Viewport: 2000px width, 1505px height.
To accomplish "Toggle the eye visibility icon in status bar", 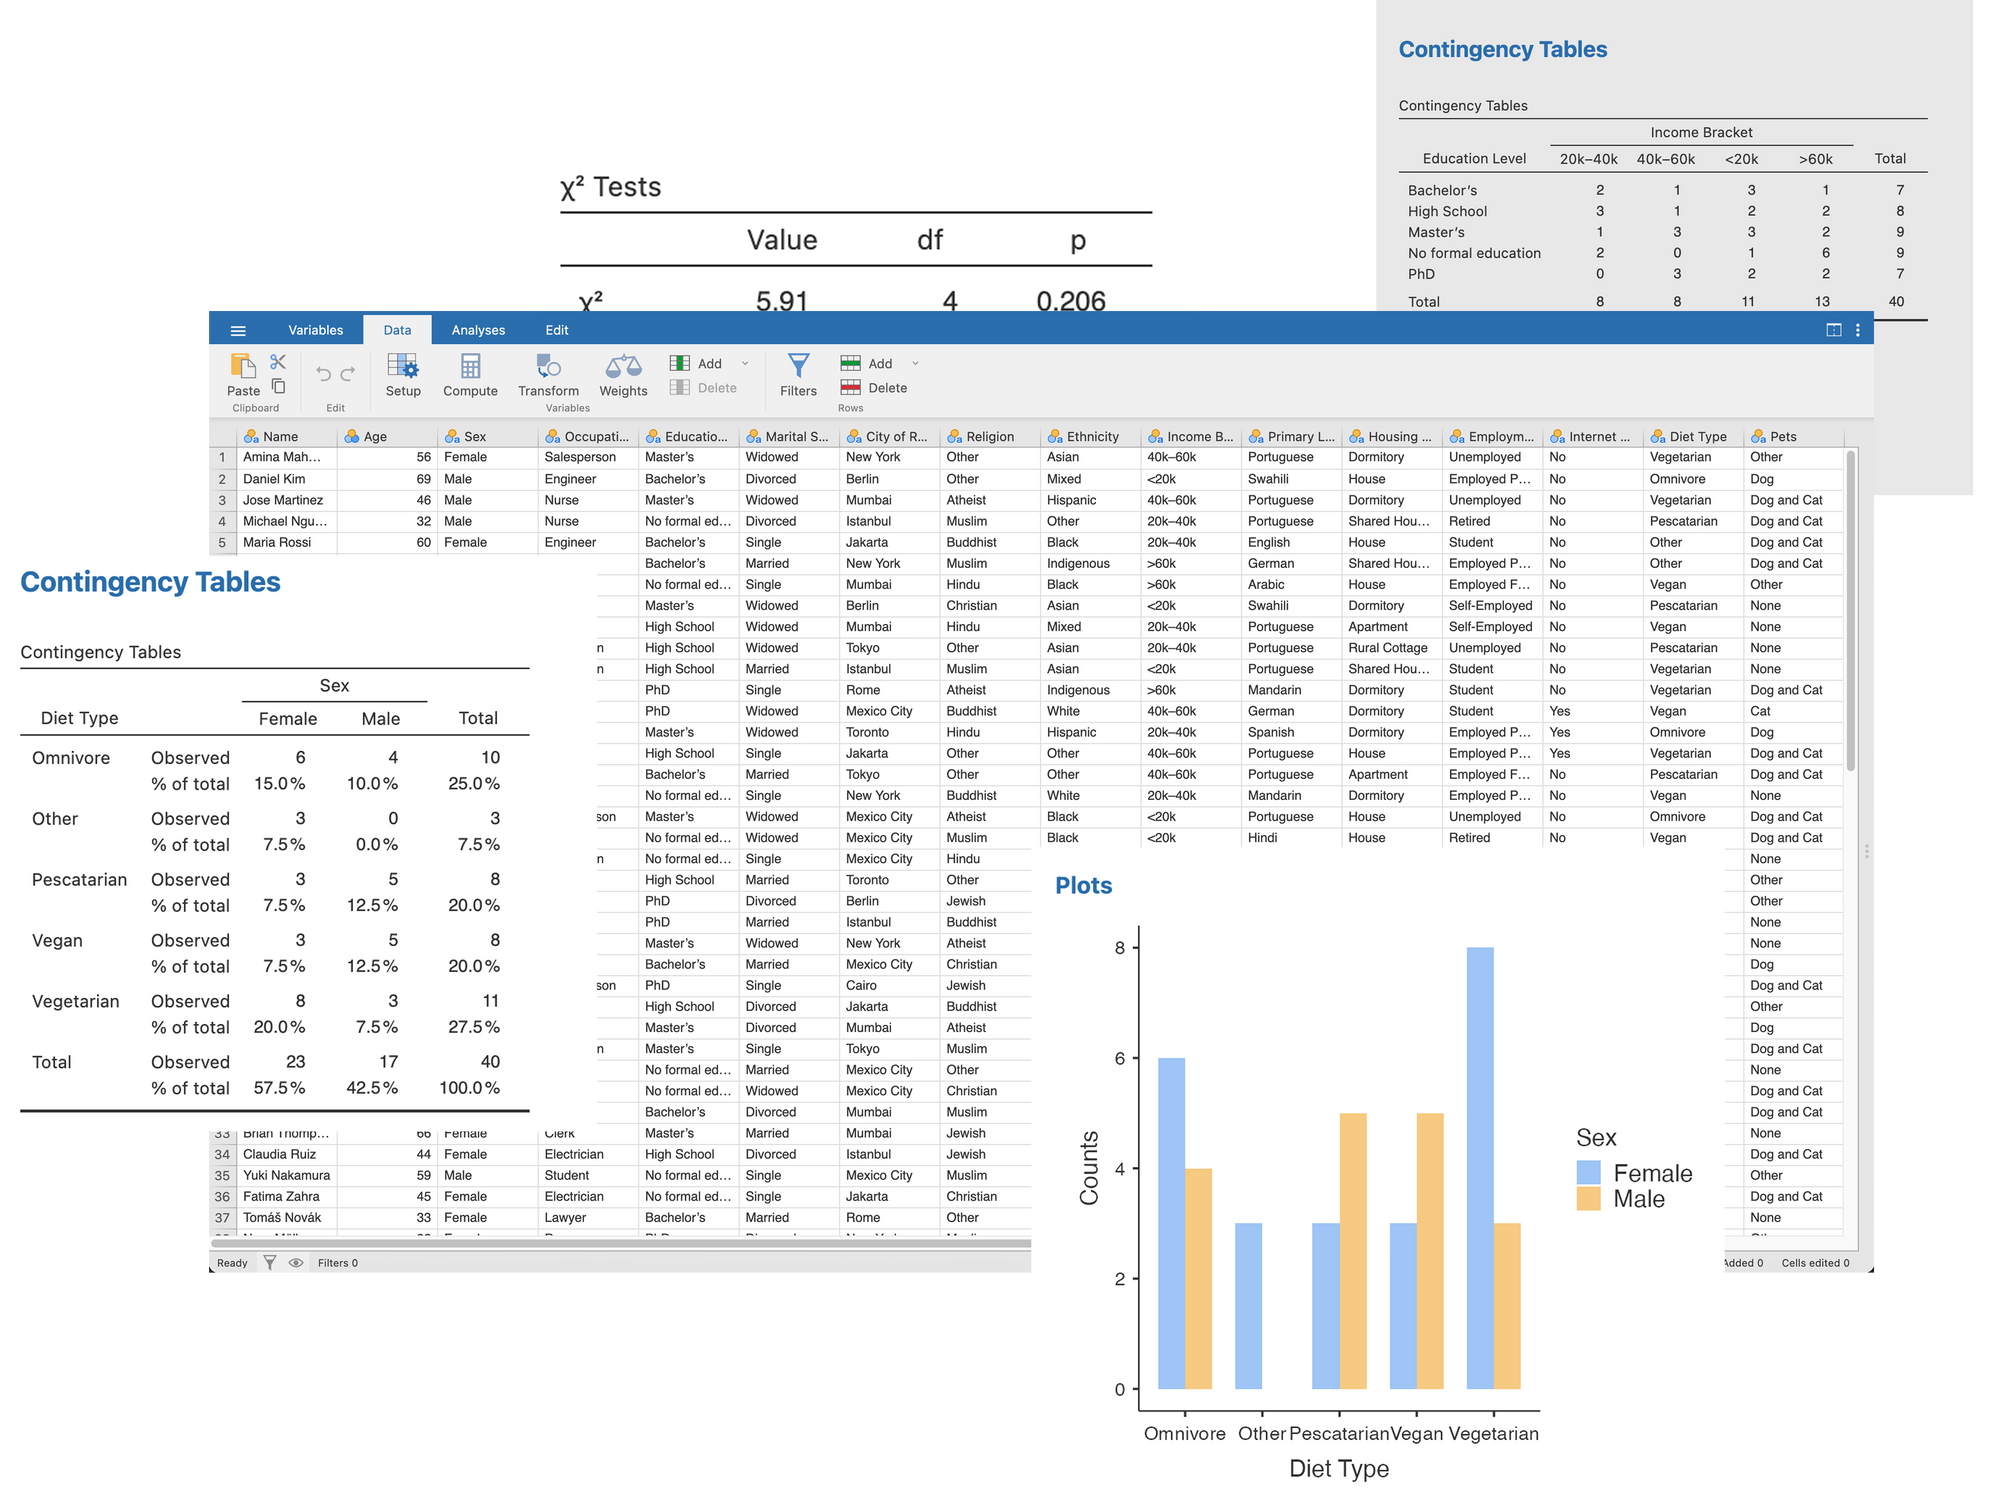I will (x=296, y=1263).
